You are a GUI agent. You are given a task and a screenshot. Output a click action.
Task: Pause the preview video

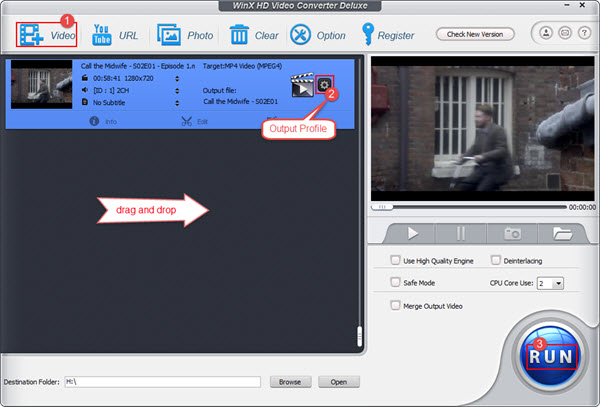coord(461,233)
